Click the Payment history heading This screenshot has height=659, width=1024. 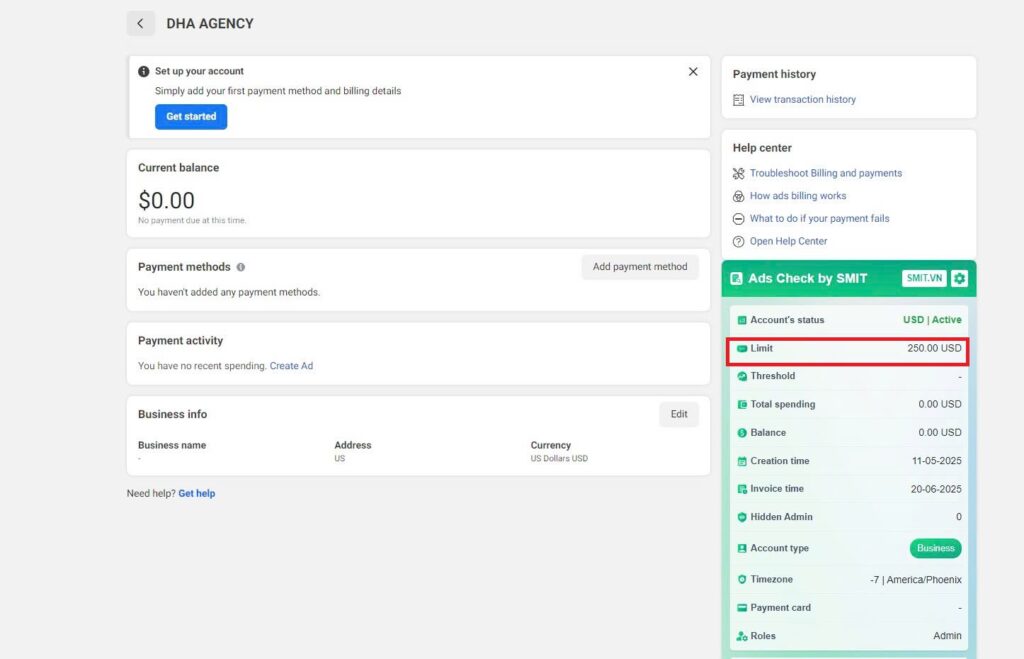pyautogui.click(x=774, y=74)
